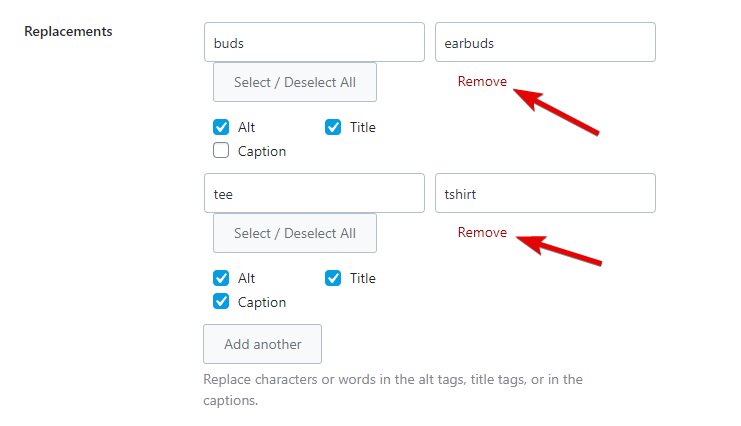Click the "Caption" label text in tee row
The height and width of the screenshot is (426, 741).
pos(262,302)
